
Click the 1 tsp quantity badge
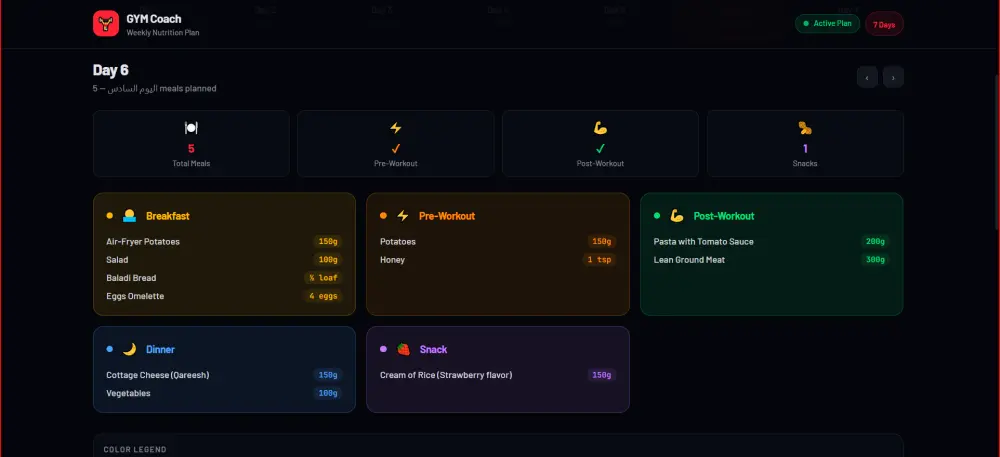click(599, 260)
